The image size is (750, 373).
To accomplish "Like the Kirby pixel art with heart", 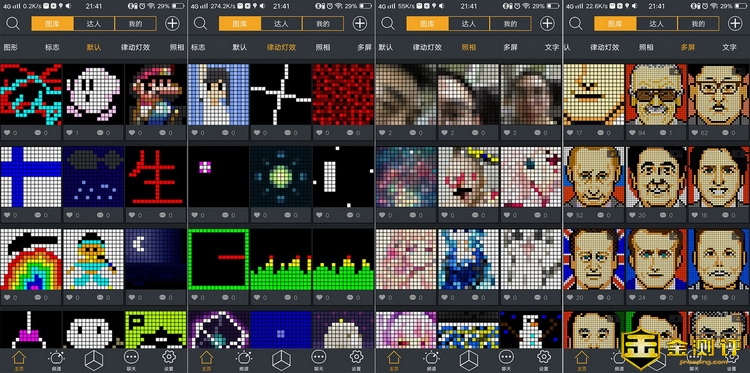I will tap(69, 133).
